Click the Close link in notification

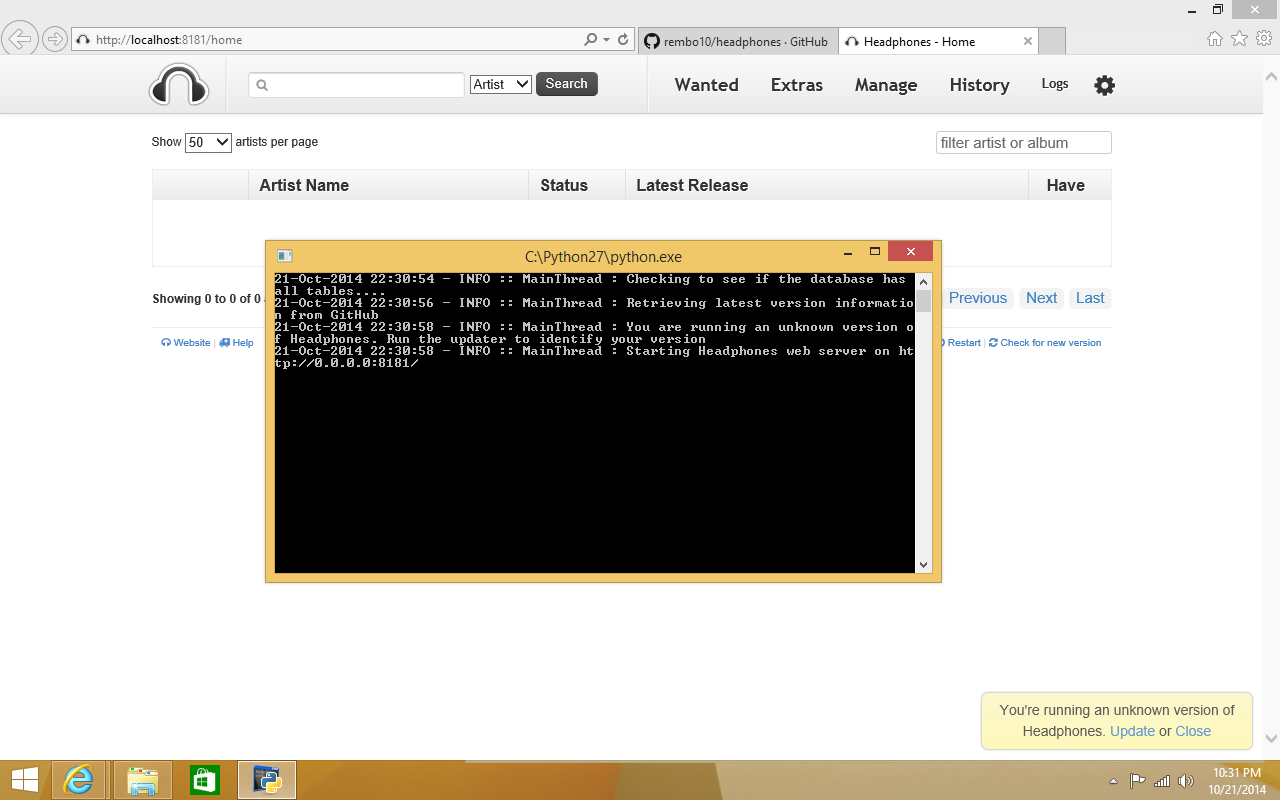click(x=1193, y=731)
